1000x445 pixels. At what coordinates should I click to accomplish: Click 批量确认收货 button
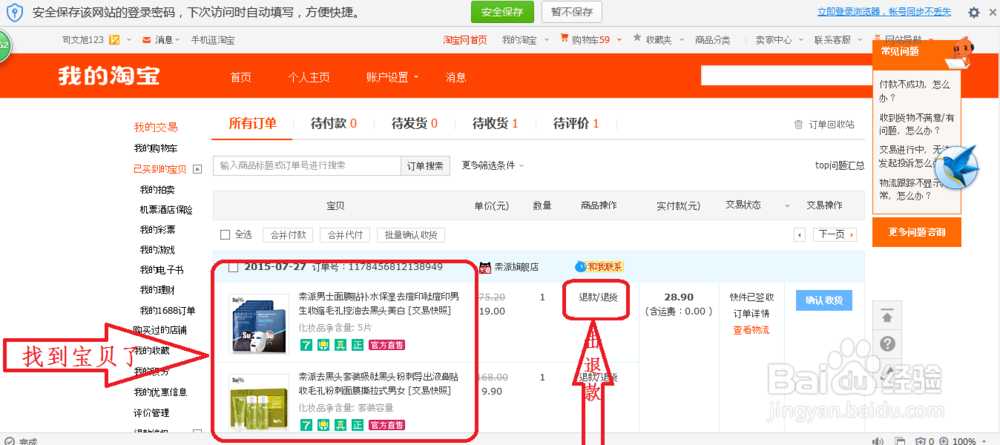[x=411, y=235]
